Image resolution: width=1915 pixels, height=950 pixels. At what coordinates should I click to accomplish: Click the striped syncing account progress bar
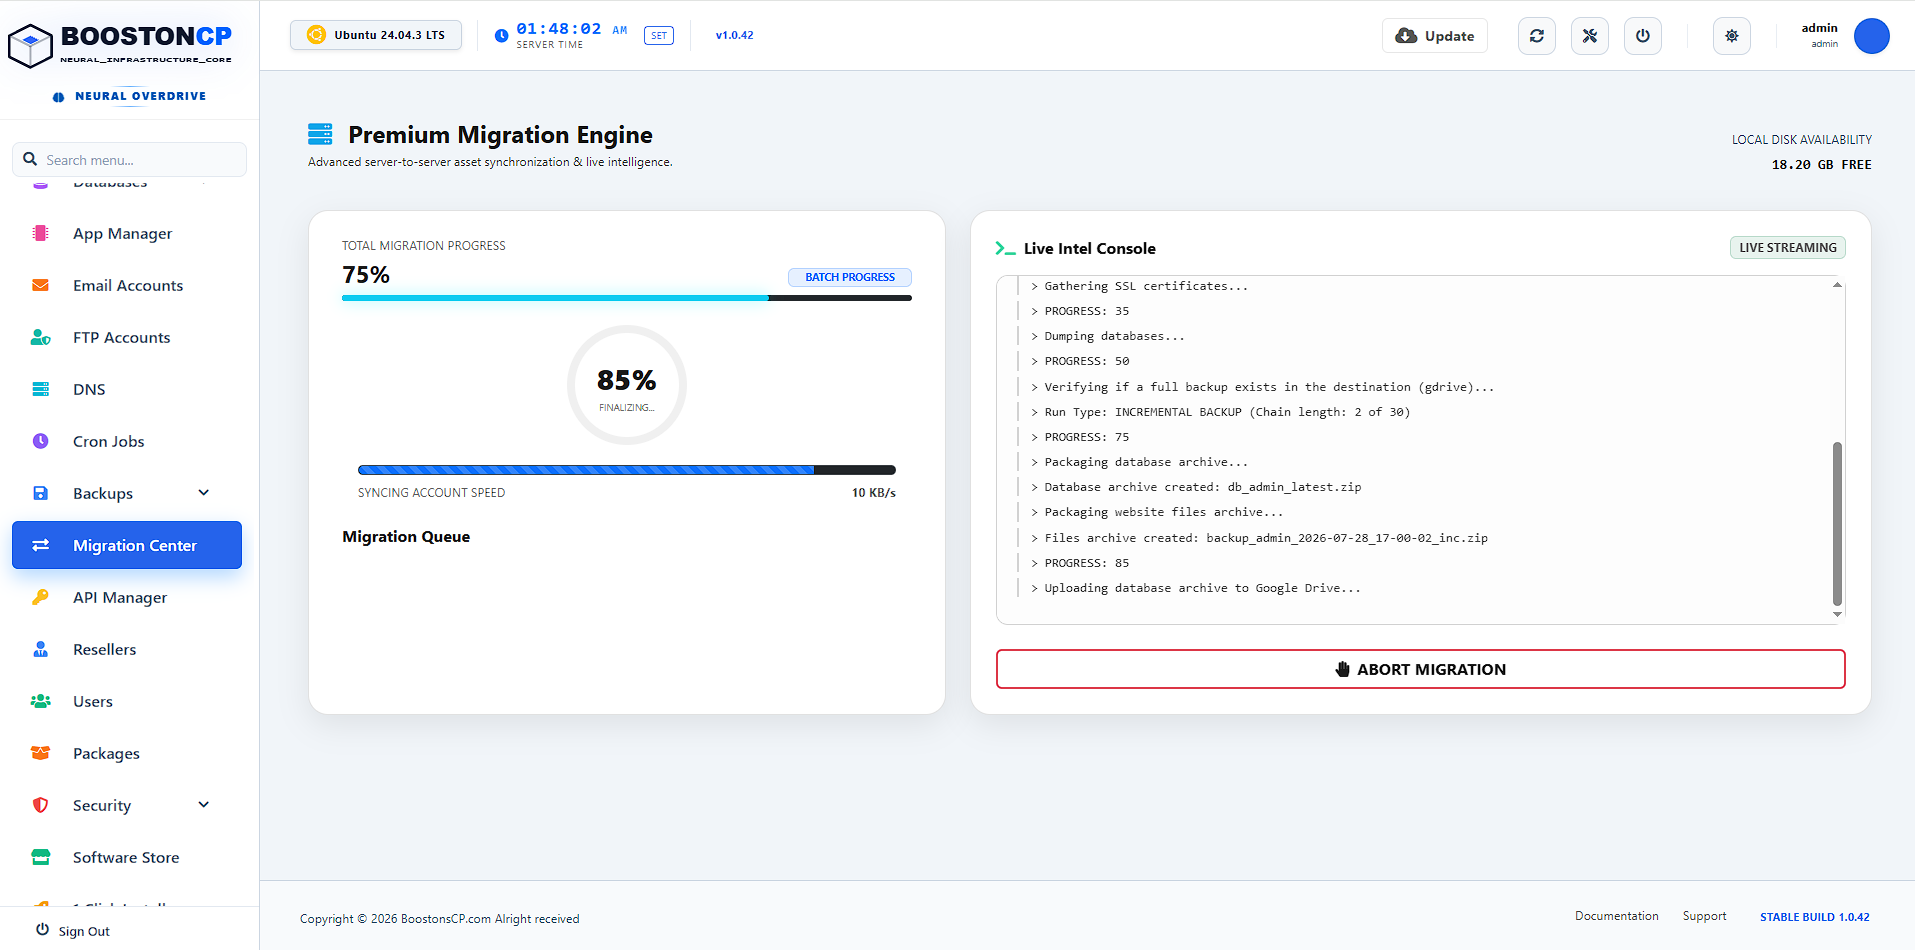(x=627, y=470)
